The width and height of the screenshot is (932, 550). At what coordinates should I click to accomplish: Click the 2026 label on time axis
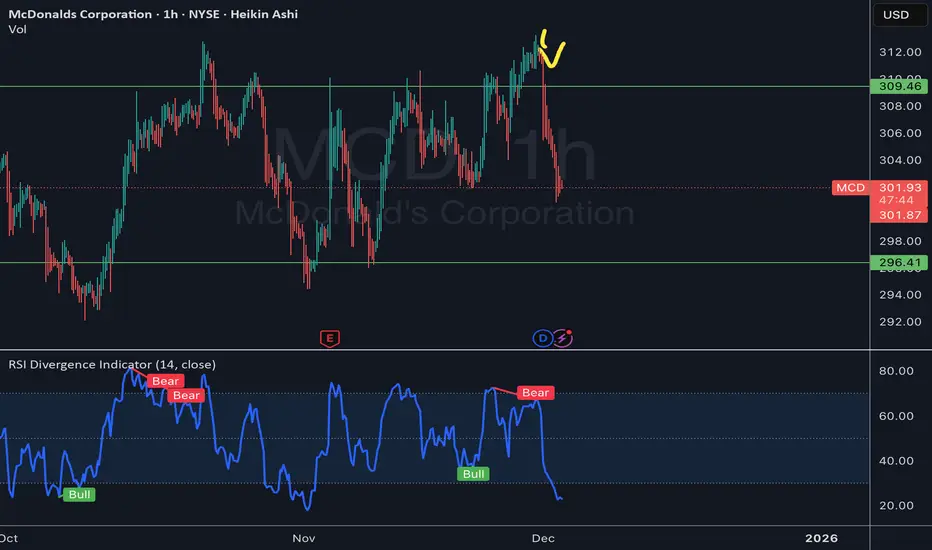coord(821,538)
